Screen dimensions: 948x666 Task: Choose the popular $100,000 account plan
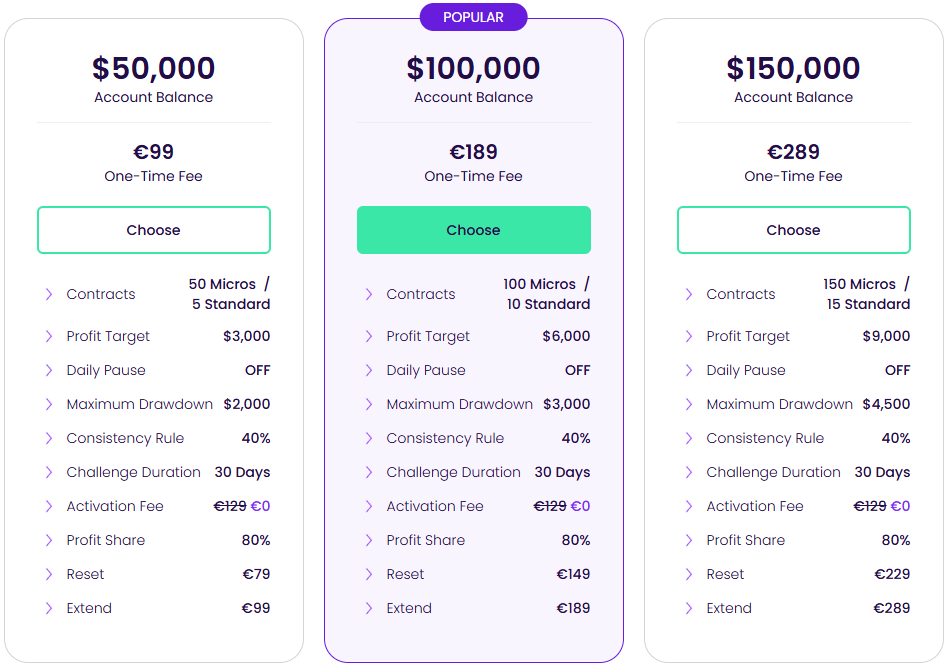[473, 230]
